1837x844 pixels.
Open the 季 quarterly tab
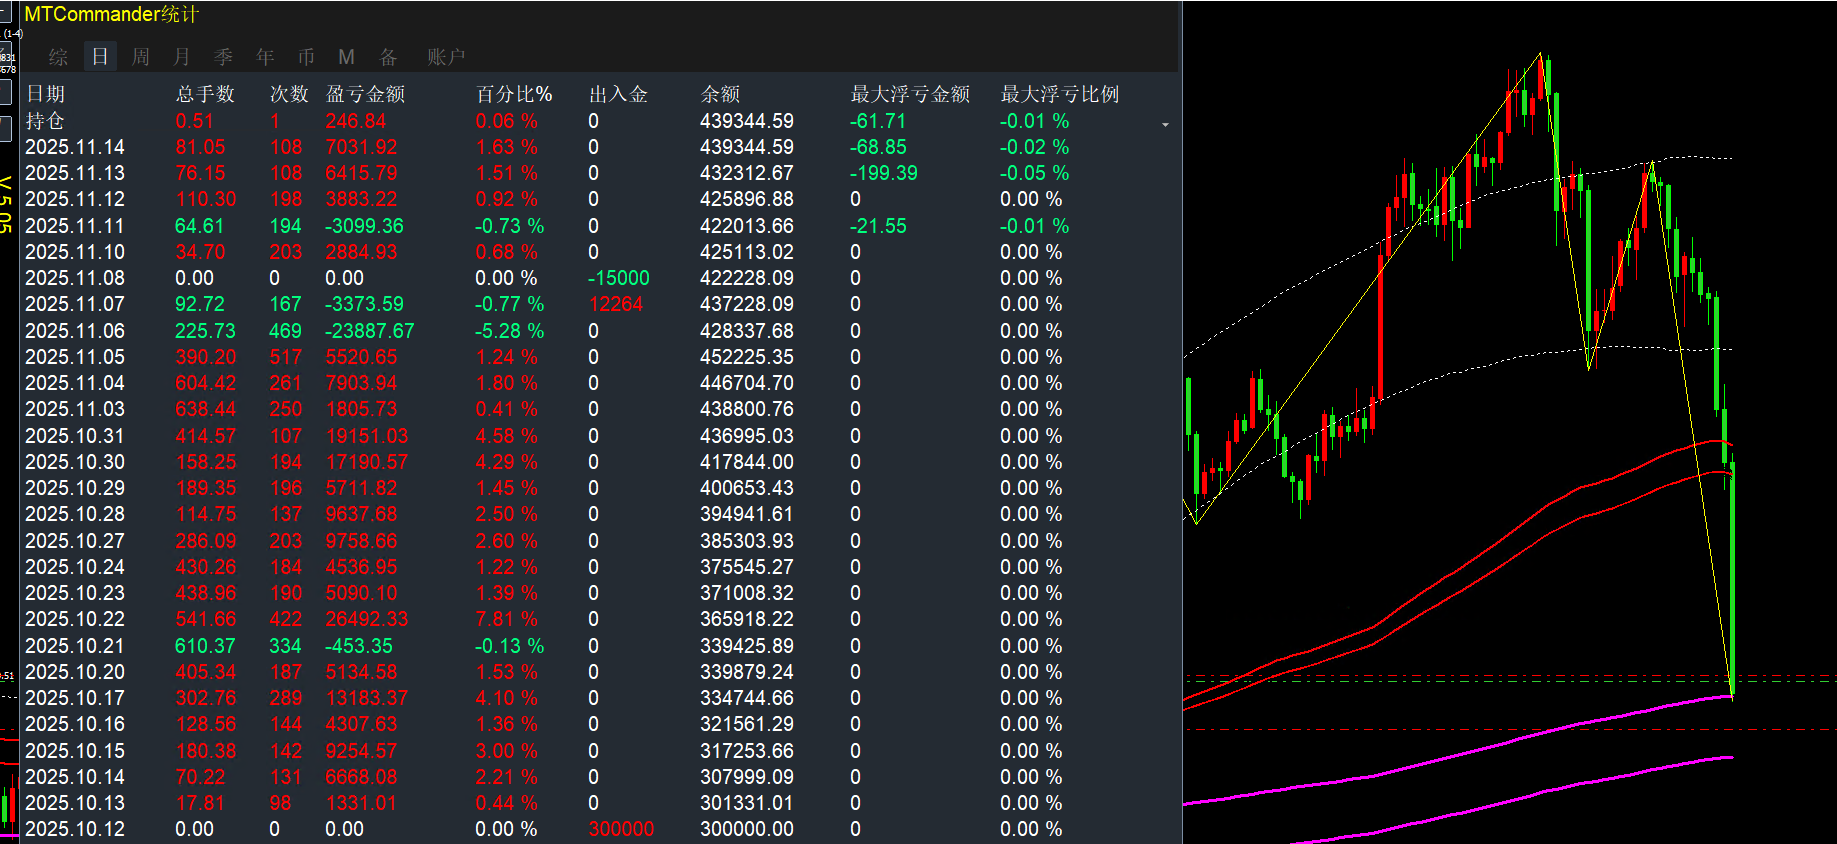point(223,57)
